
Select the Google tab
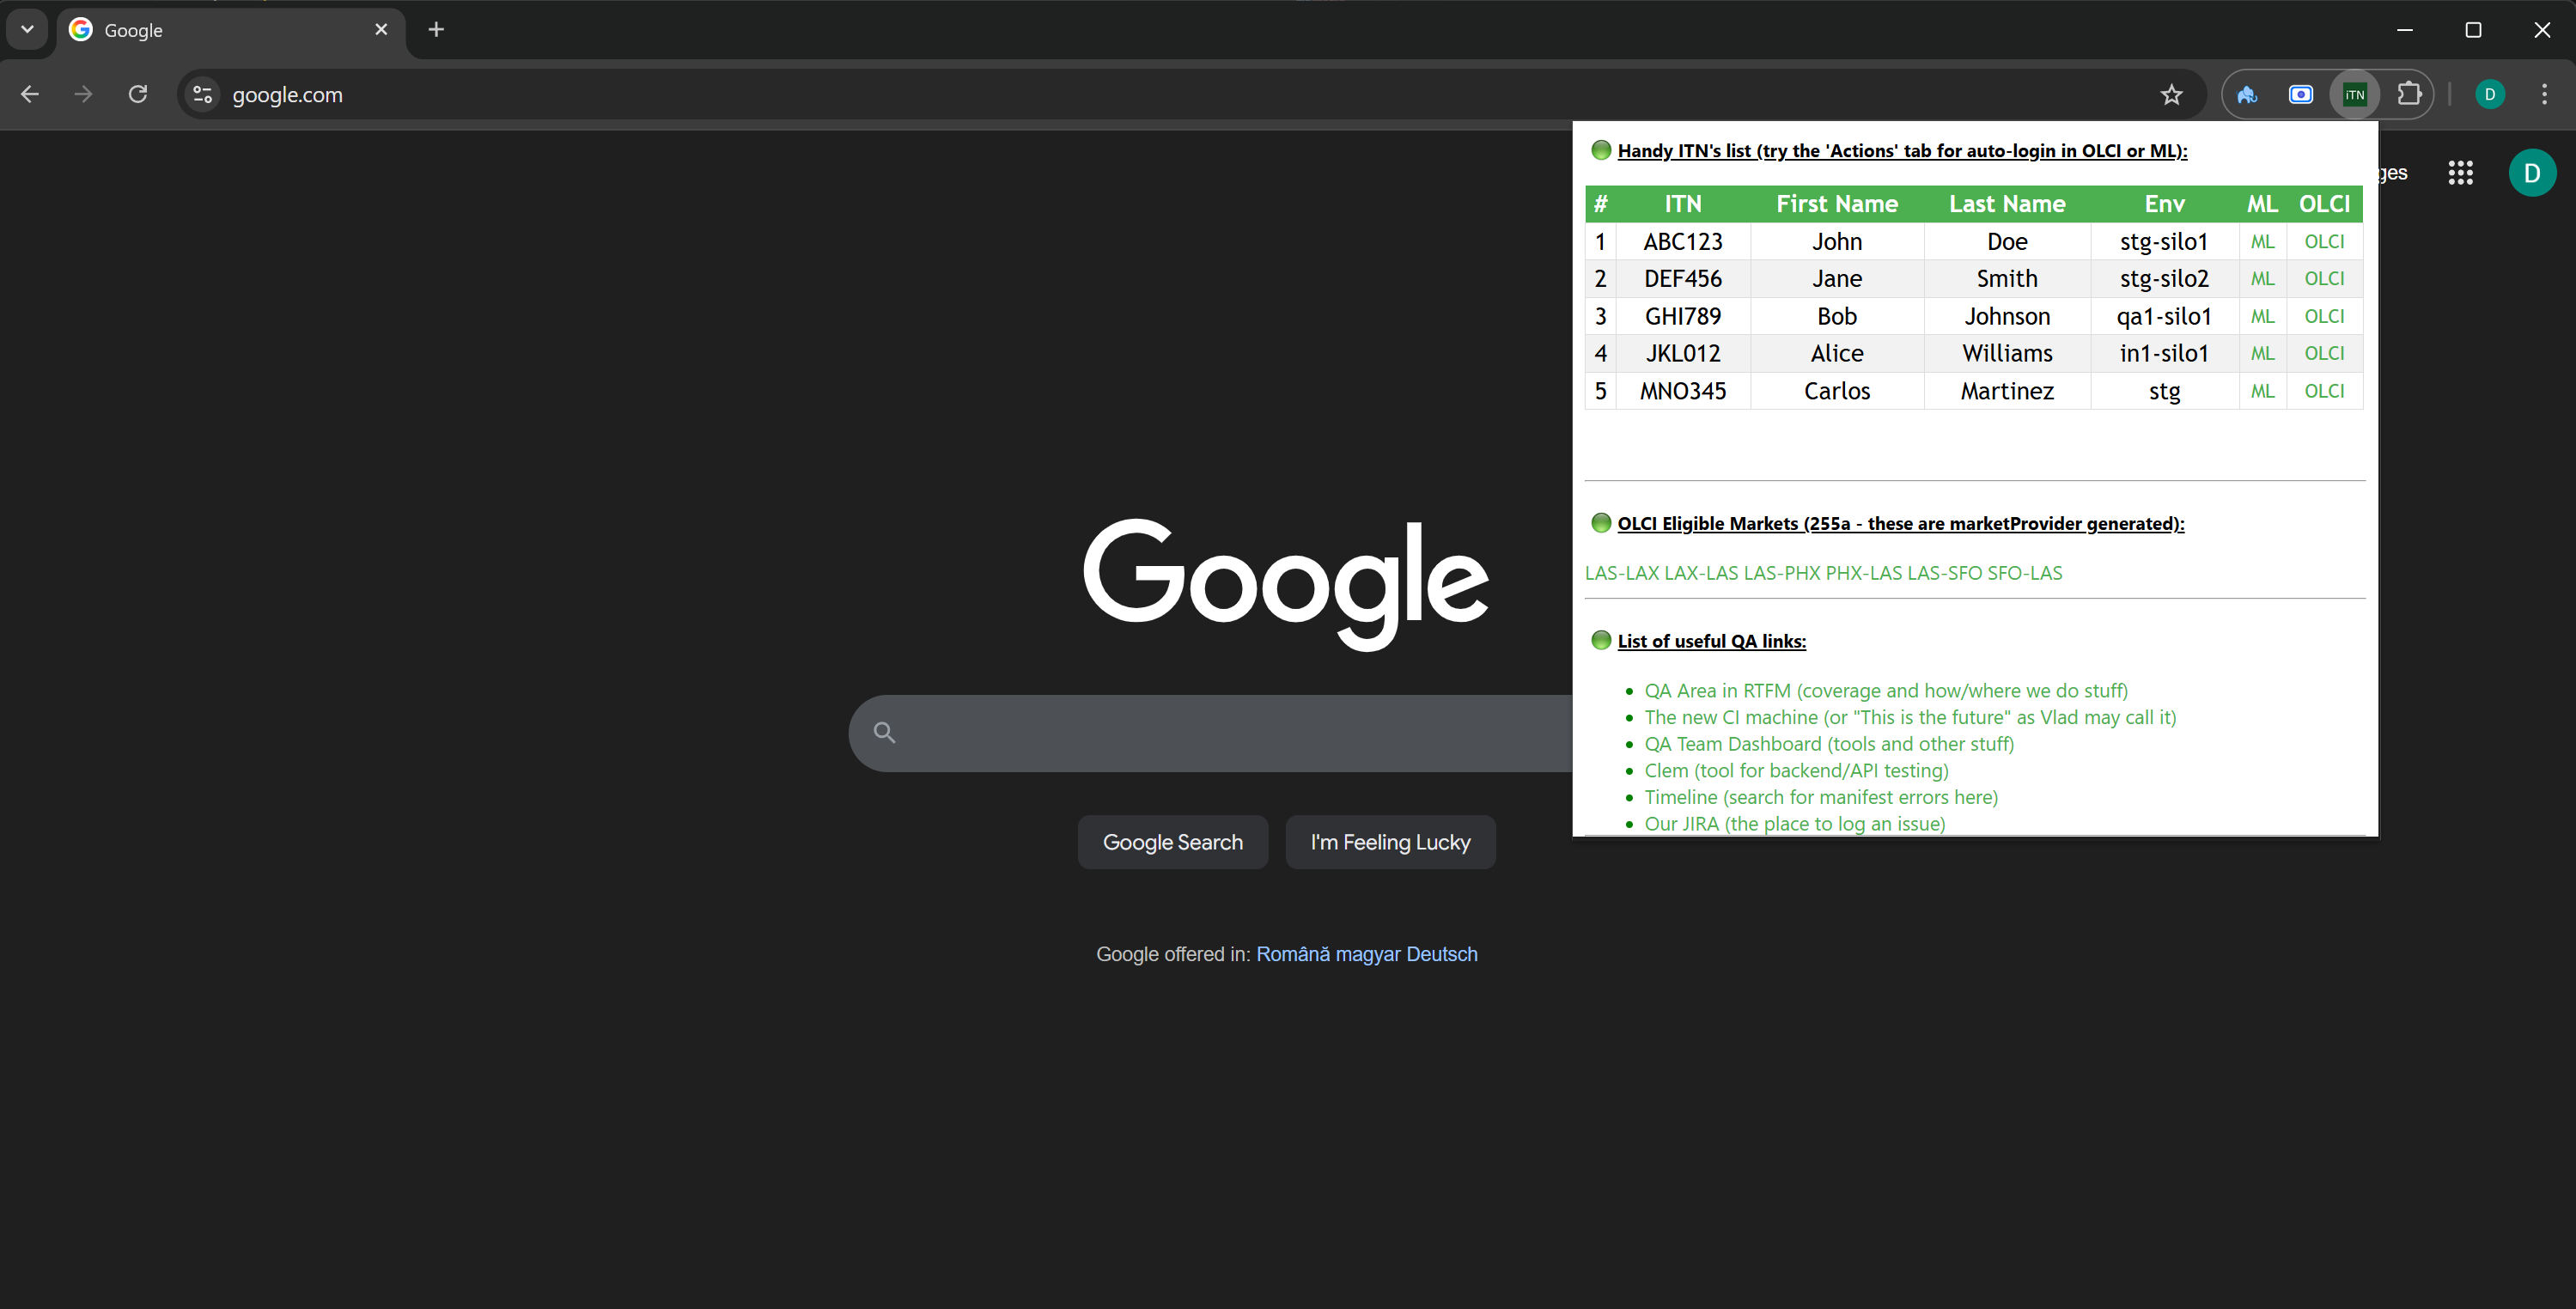(x=231, y=31)
